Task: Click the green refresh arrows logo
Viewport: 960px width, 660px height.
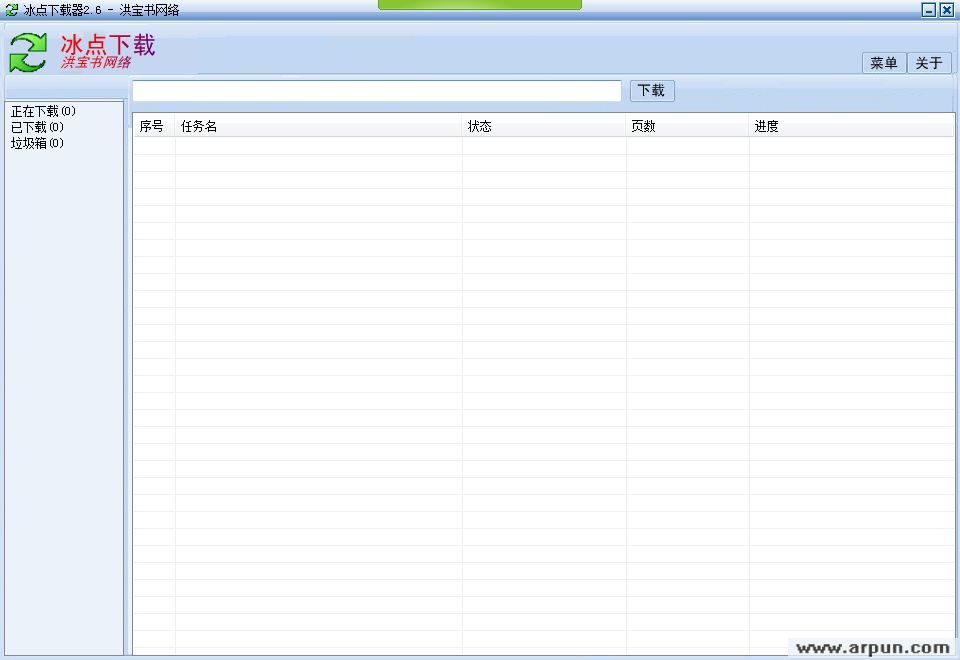Action: 28,52
